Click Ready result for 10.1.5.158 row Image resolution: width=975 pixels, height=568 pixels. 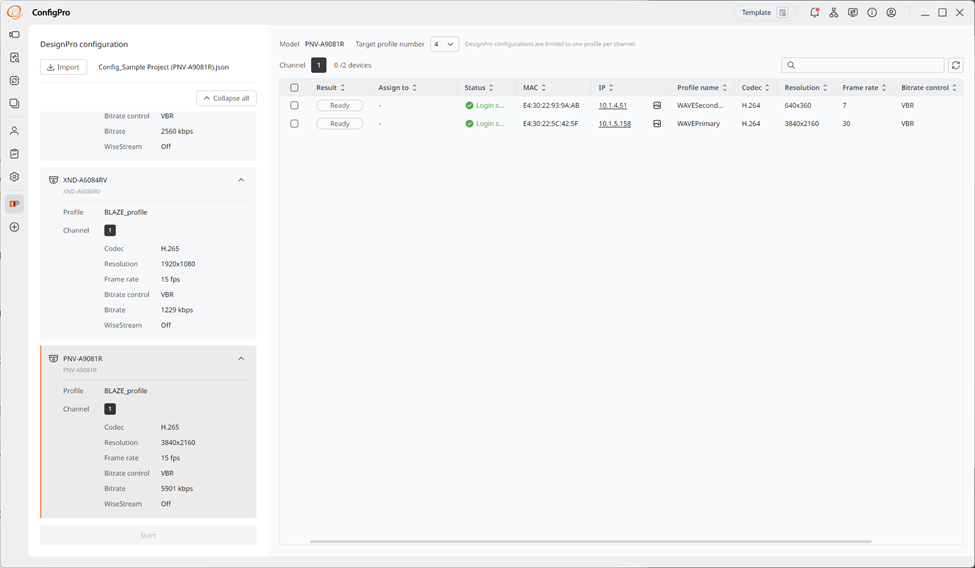pyautogui.click(x=340, y=124)
